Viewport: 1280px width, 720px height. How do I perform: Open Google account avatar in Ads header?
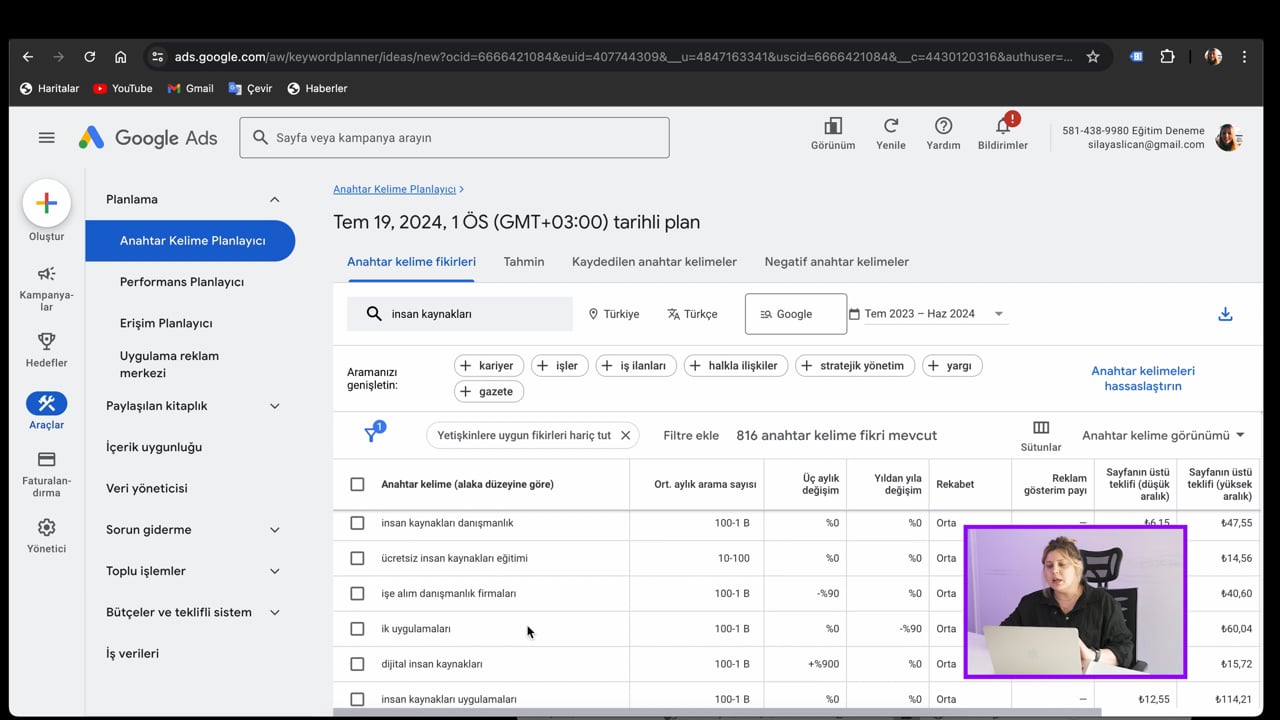[x=1228, y=138]
